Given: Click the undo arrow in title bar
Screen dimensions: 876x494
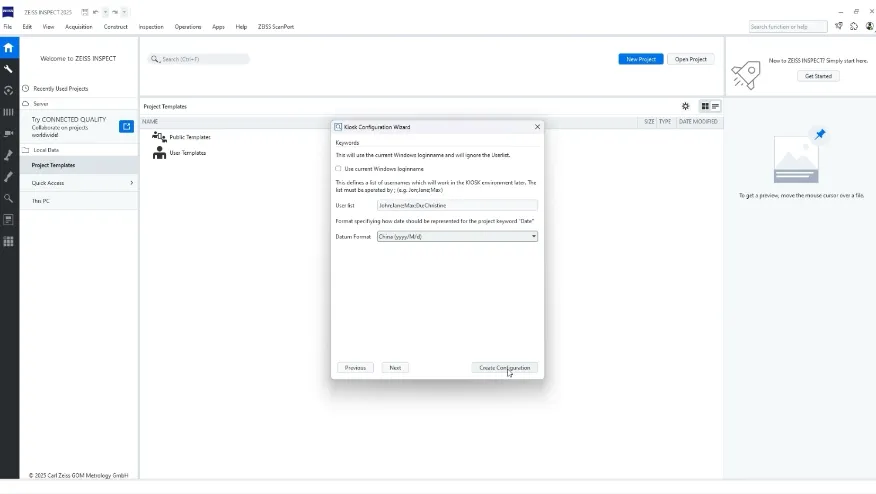Looking at the screenshot, I should pyautogui.click(x=96, y=12).
